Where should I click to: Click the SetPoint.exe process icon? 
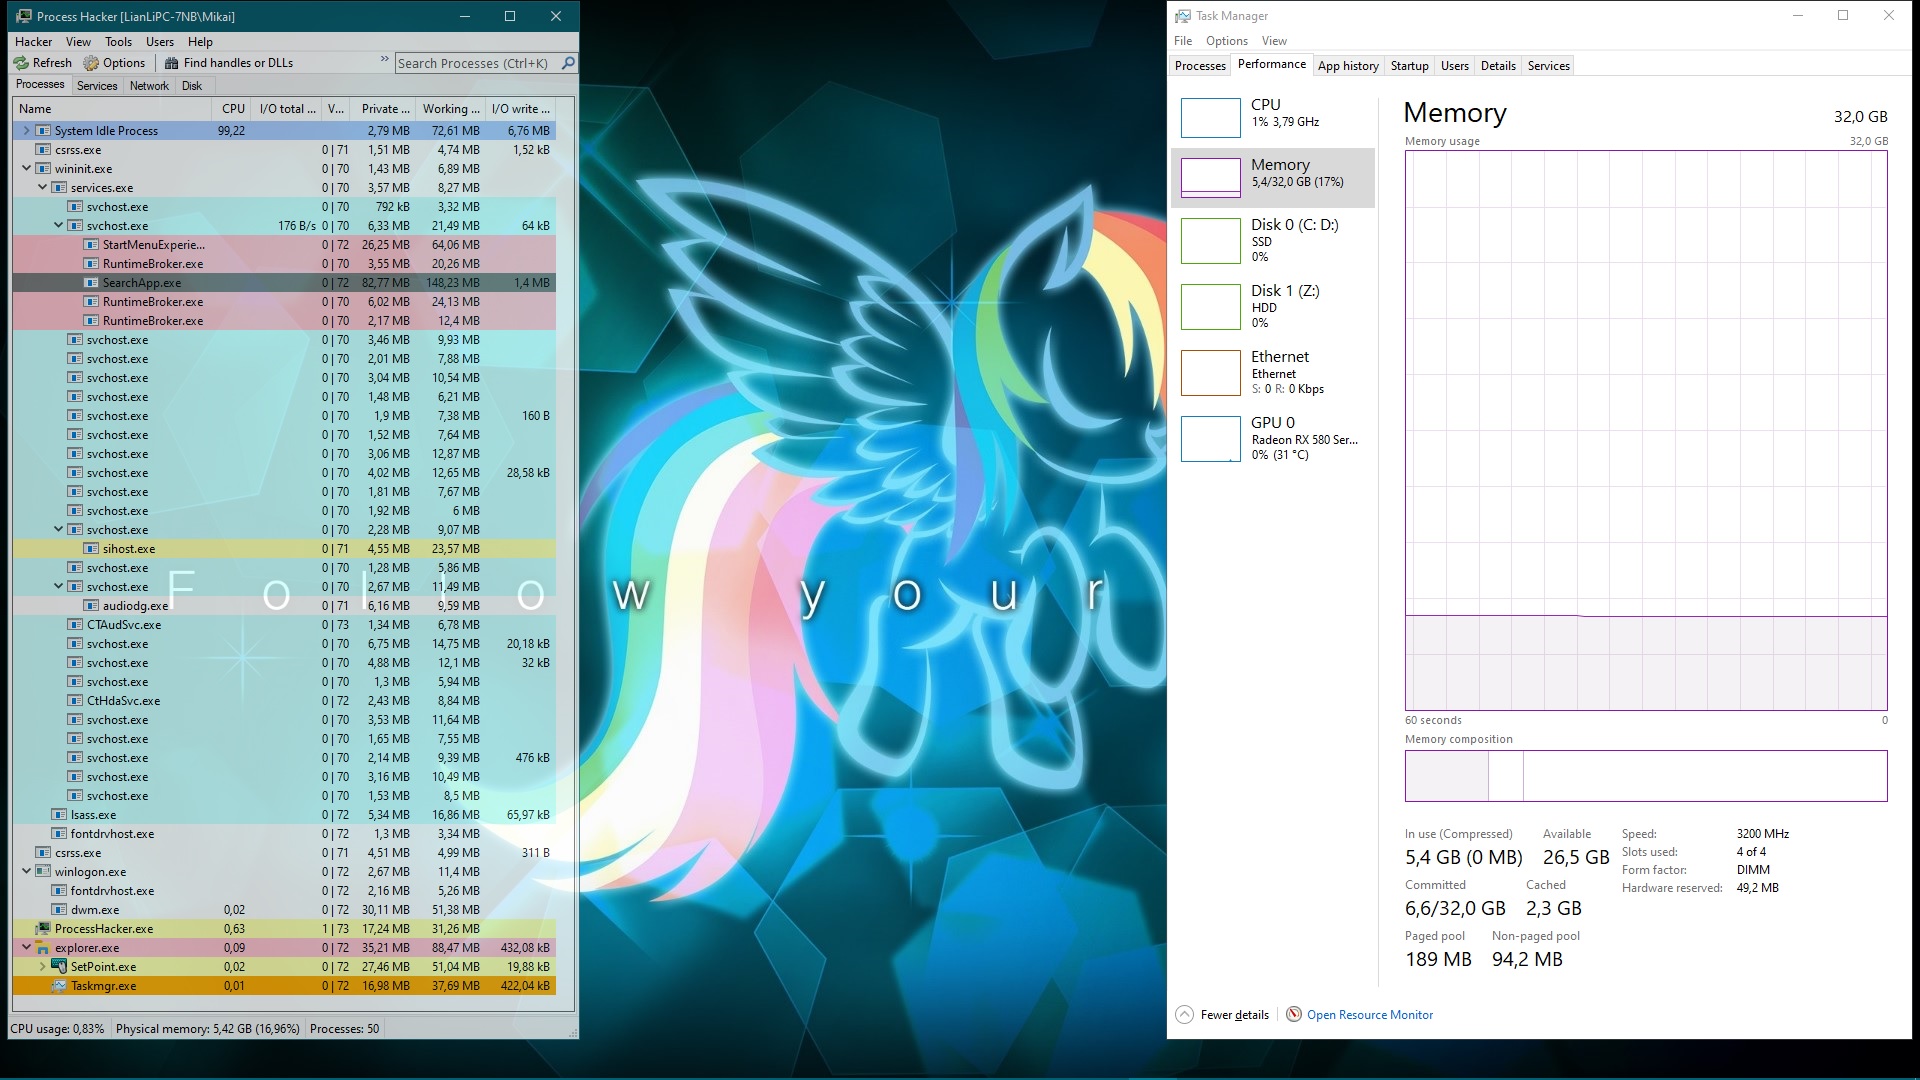59,967
